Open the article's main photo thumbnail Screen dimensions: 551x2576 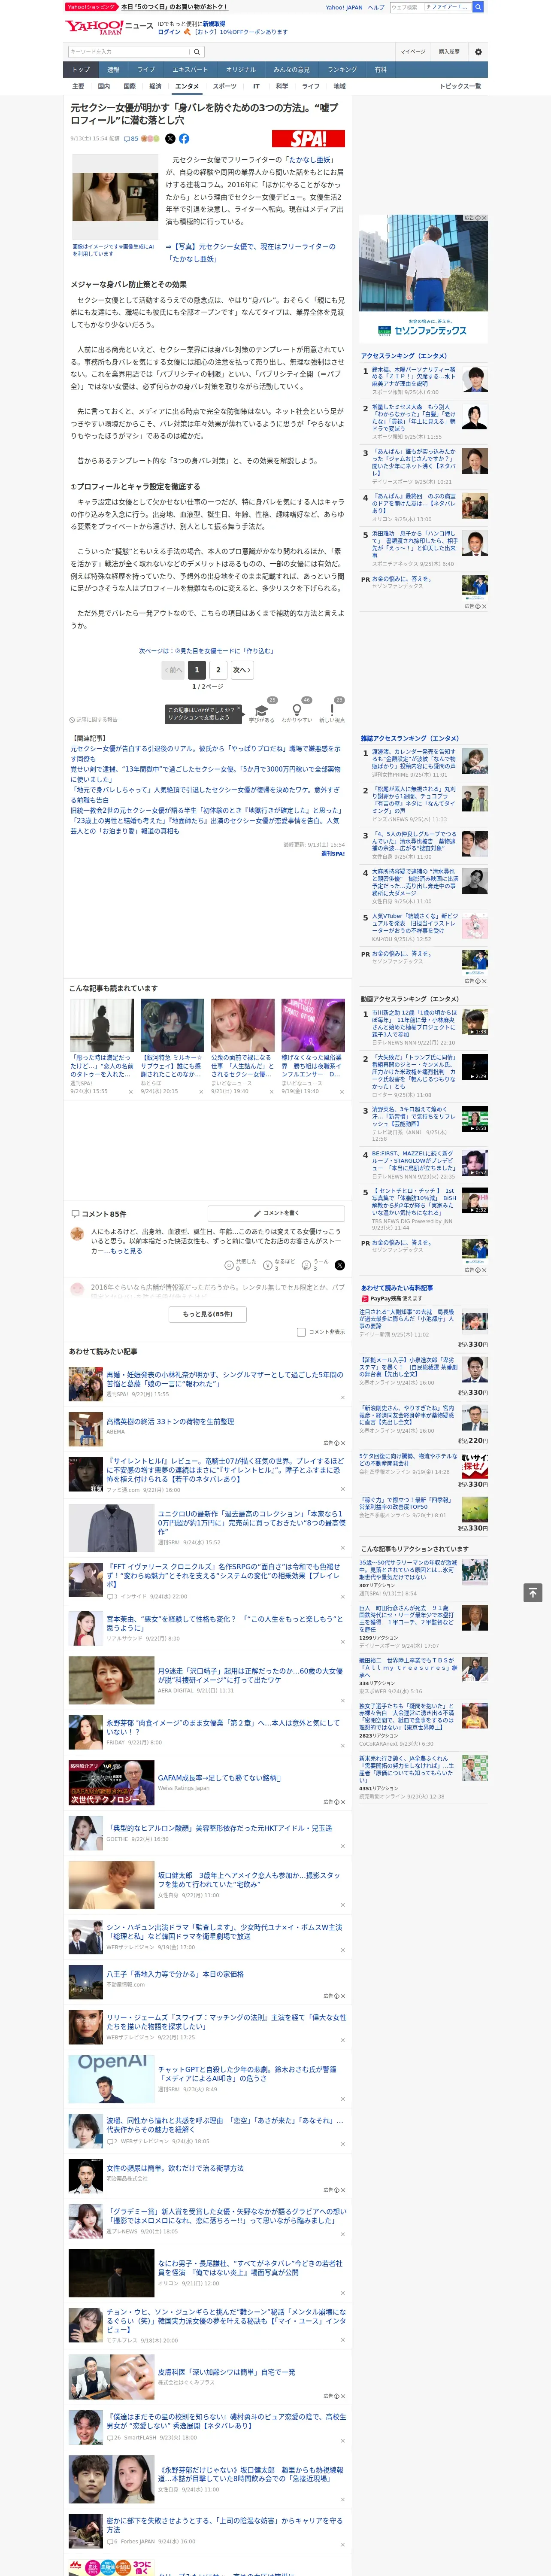click(x=114, y=197)
